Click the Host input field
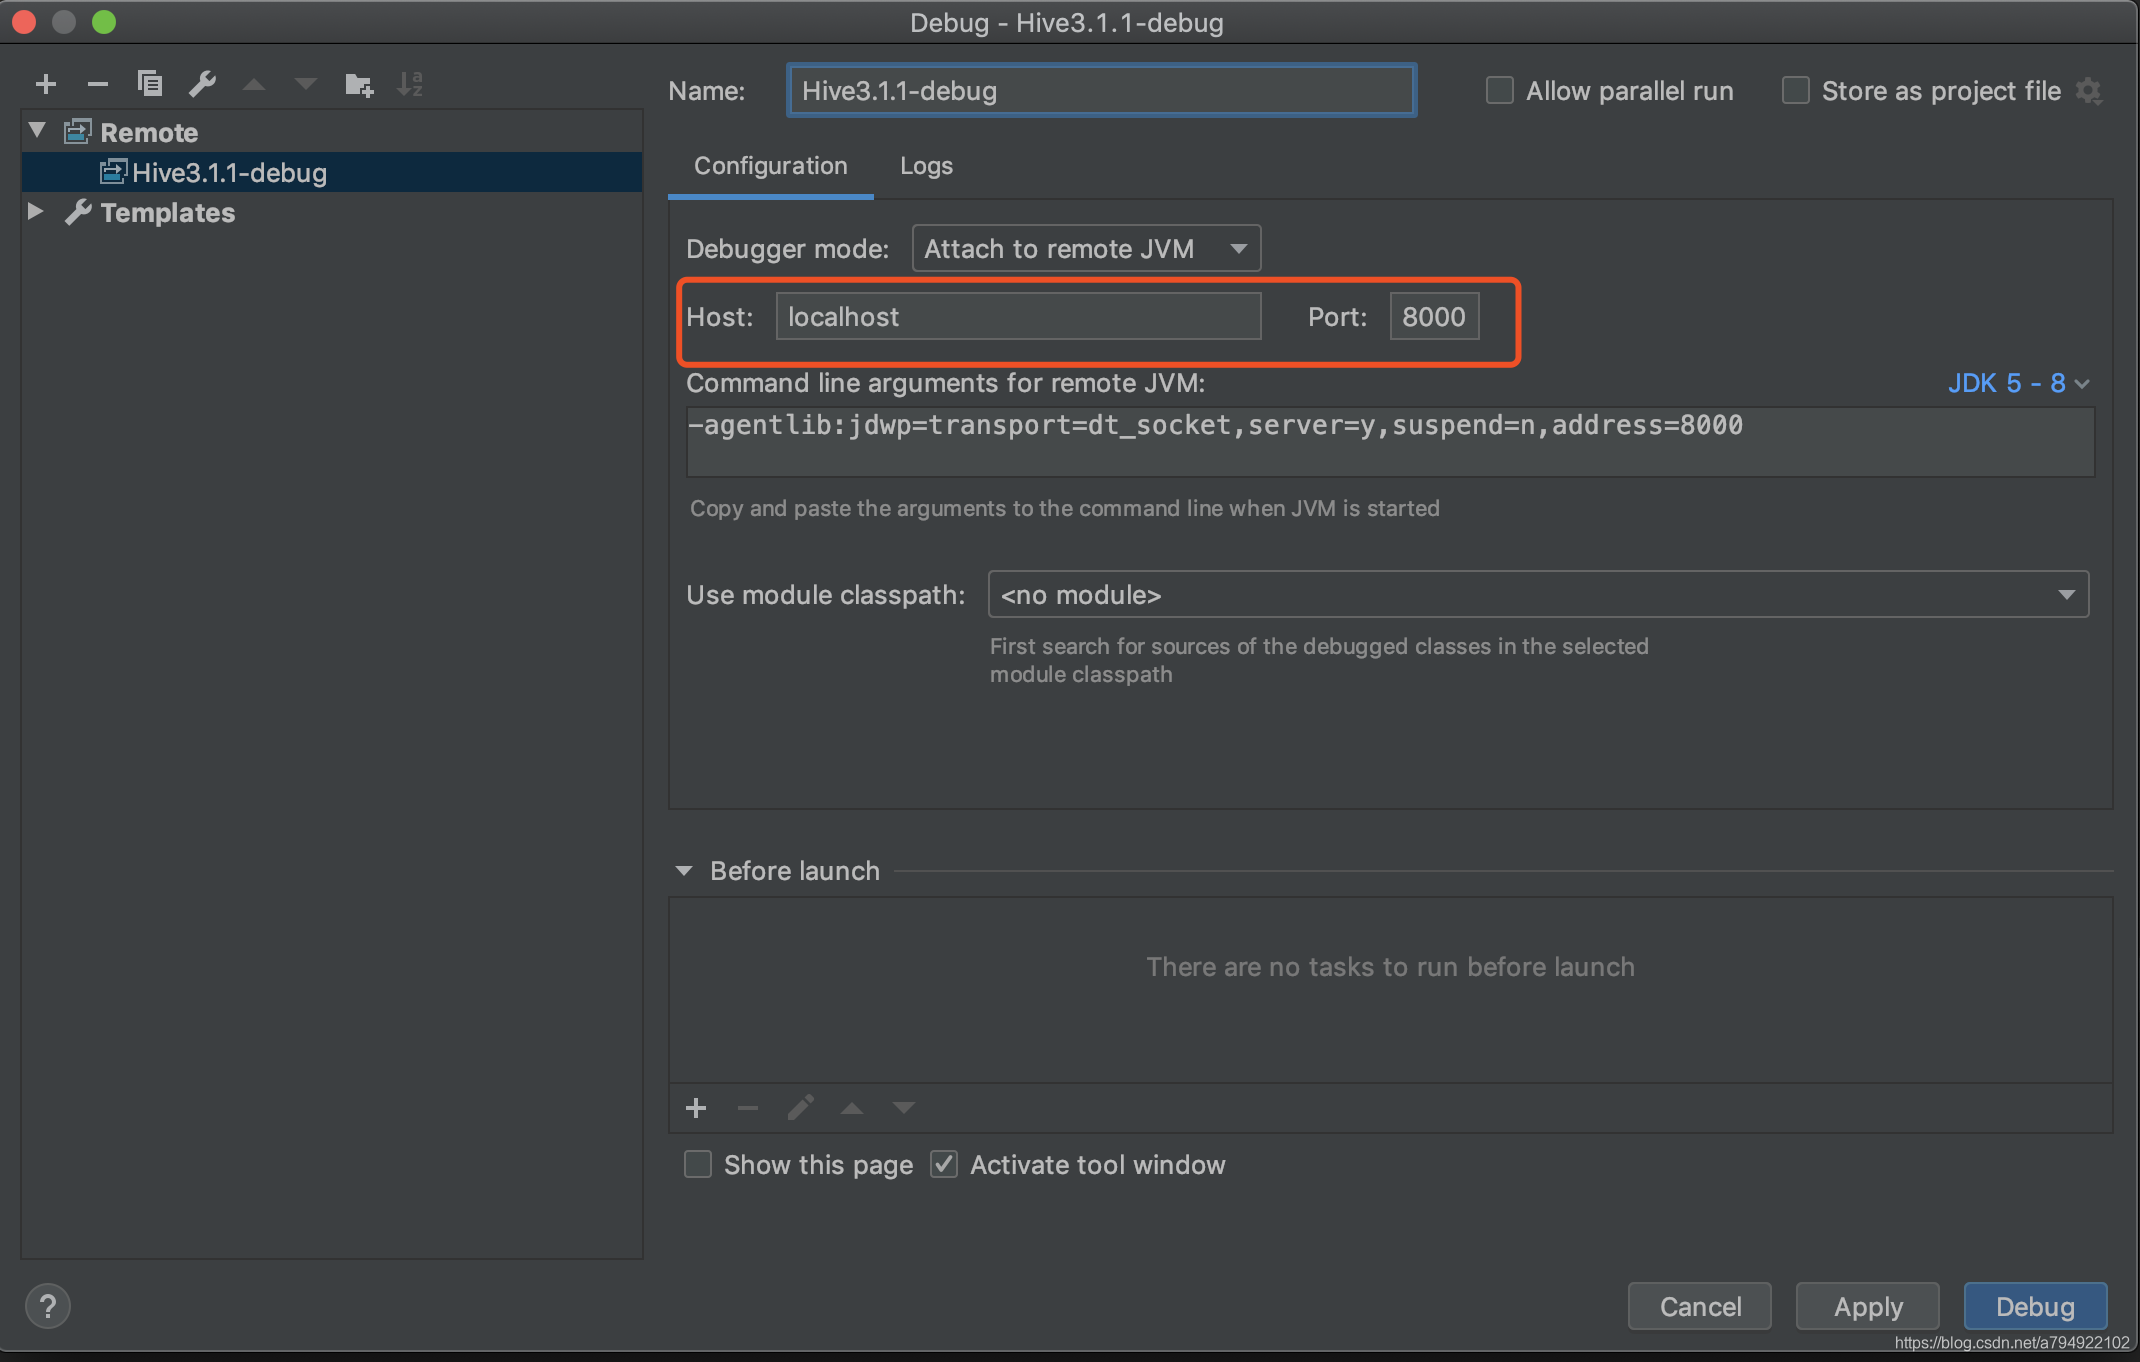This screenshot has height=1362, width=2140. click(x=1019, y=317)
